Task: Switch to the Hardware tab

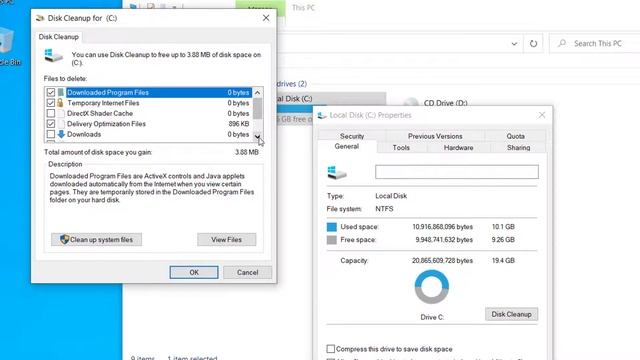Action: [x=458, y=147]
